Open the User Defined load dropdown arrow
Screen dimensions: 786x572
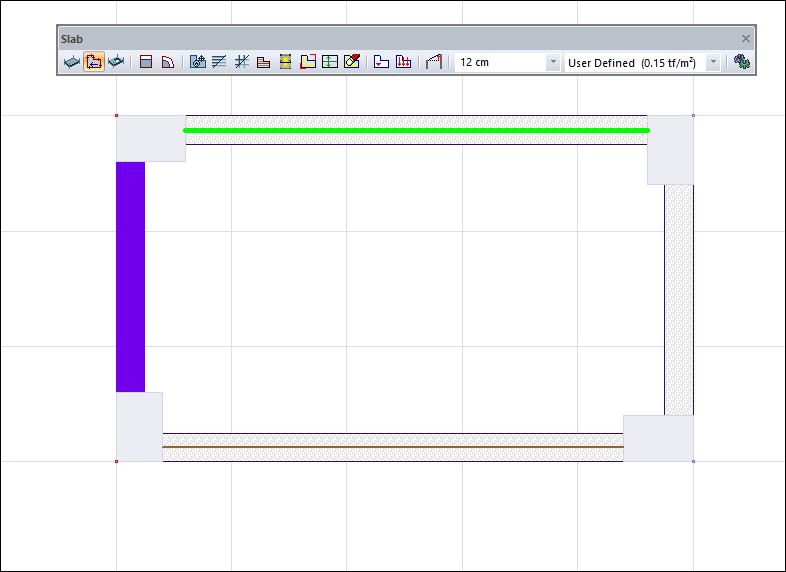pyautogui.click(x=713, y=62)
